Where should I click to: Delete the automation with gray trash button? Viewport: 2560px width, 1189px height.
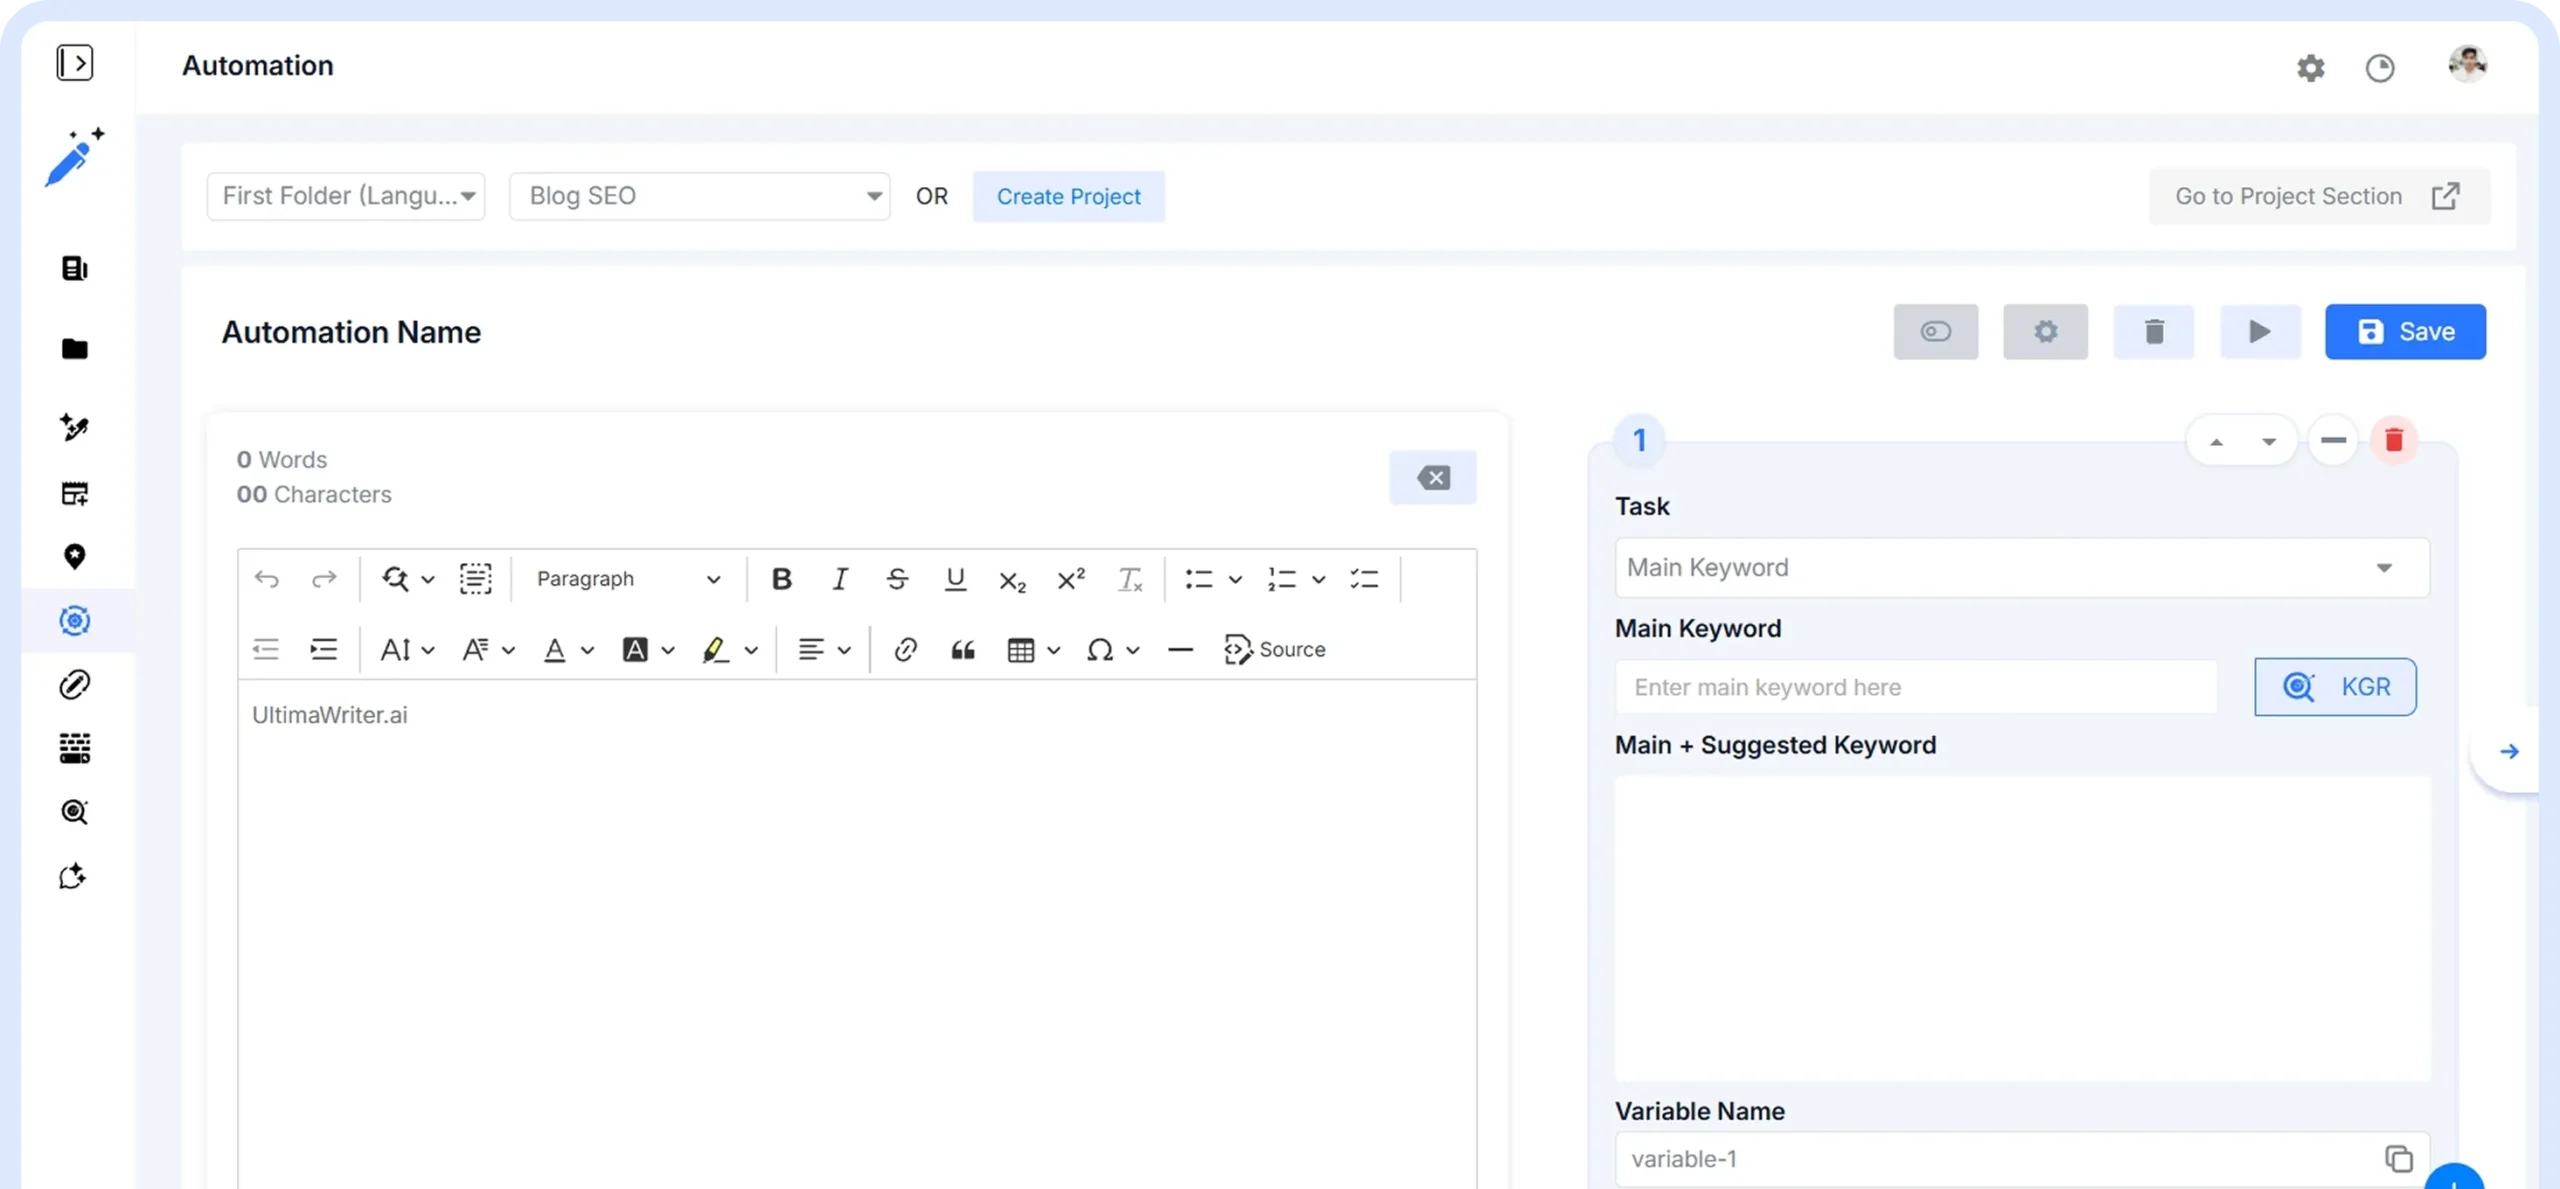[2154, 332]
